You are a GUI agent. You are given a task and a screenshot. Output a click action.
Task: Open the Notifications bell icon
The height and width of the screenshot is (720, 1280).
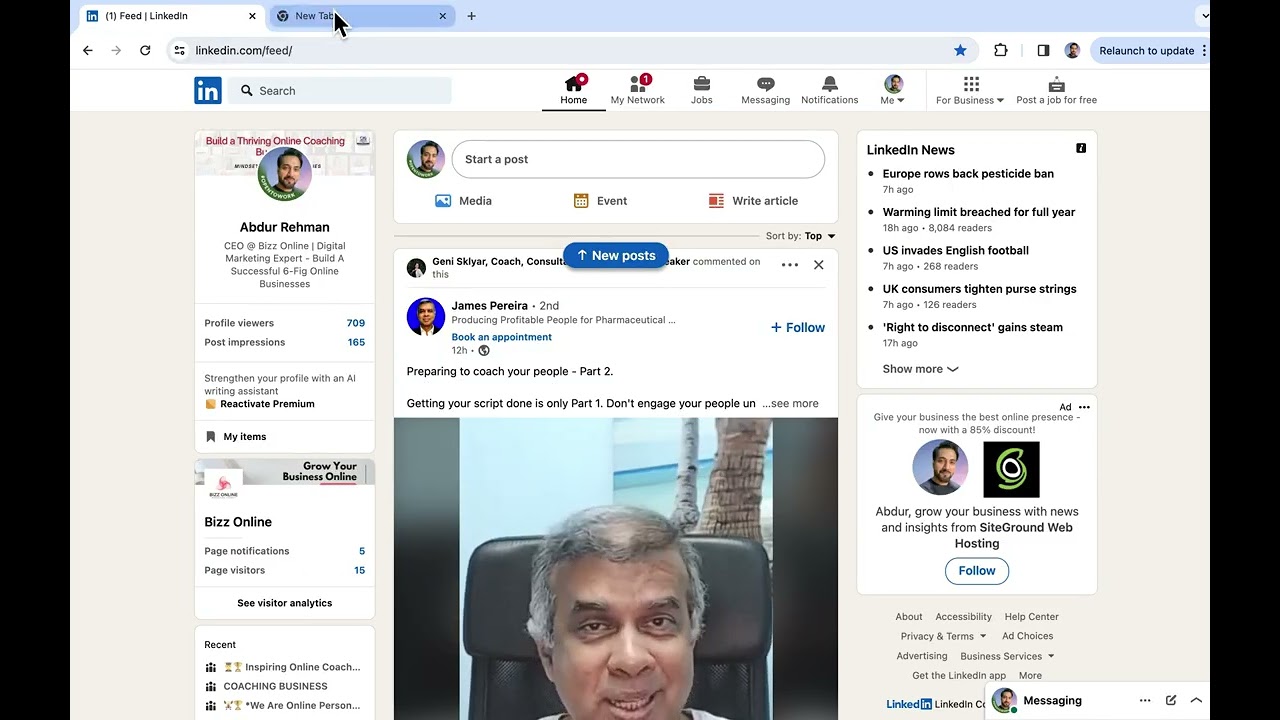click(830, 83)
